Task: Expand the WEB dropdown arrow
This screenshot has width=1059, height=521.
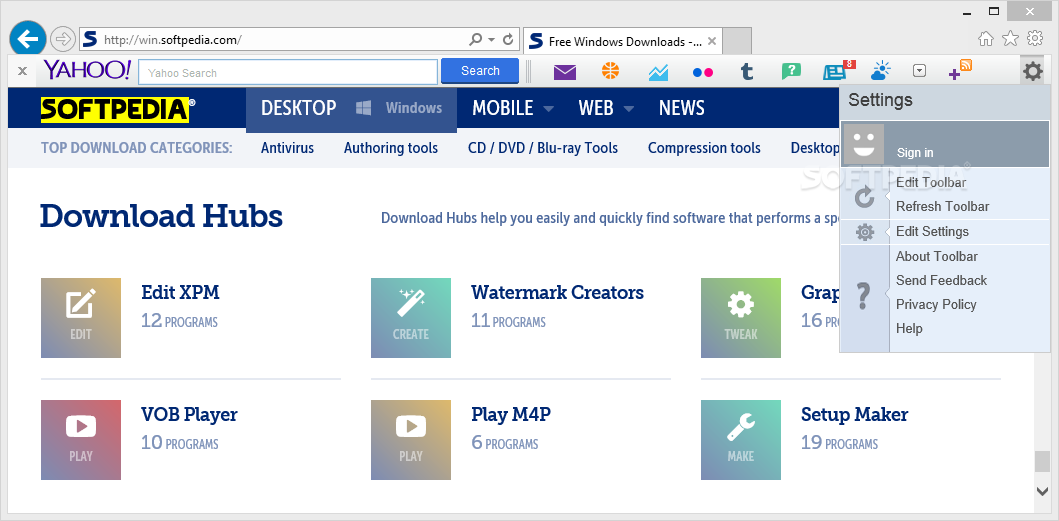Action: coord(629,109)
